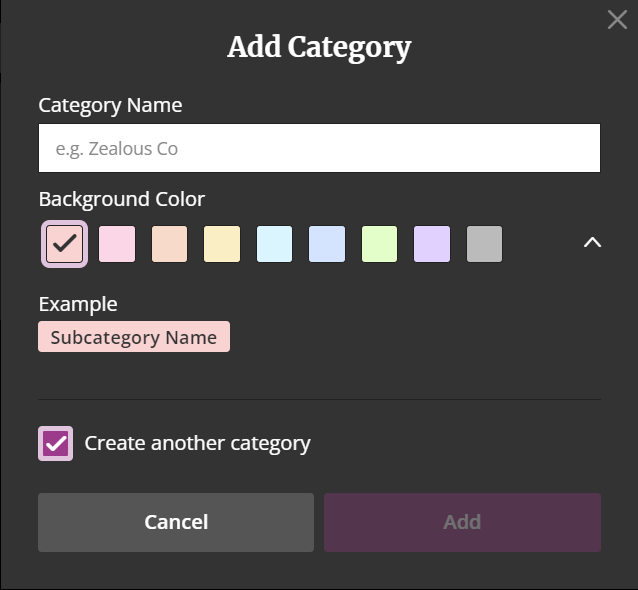Pick the gray background color swatch
The width and height of the screenshot is (638, 590).
click(485, 244)
